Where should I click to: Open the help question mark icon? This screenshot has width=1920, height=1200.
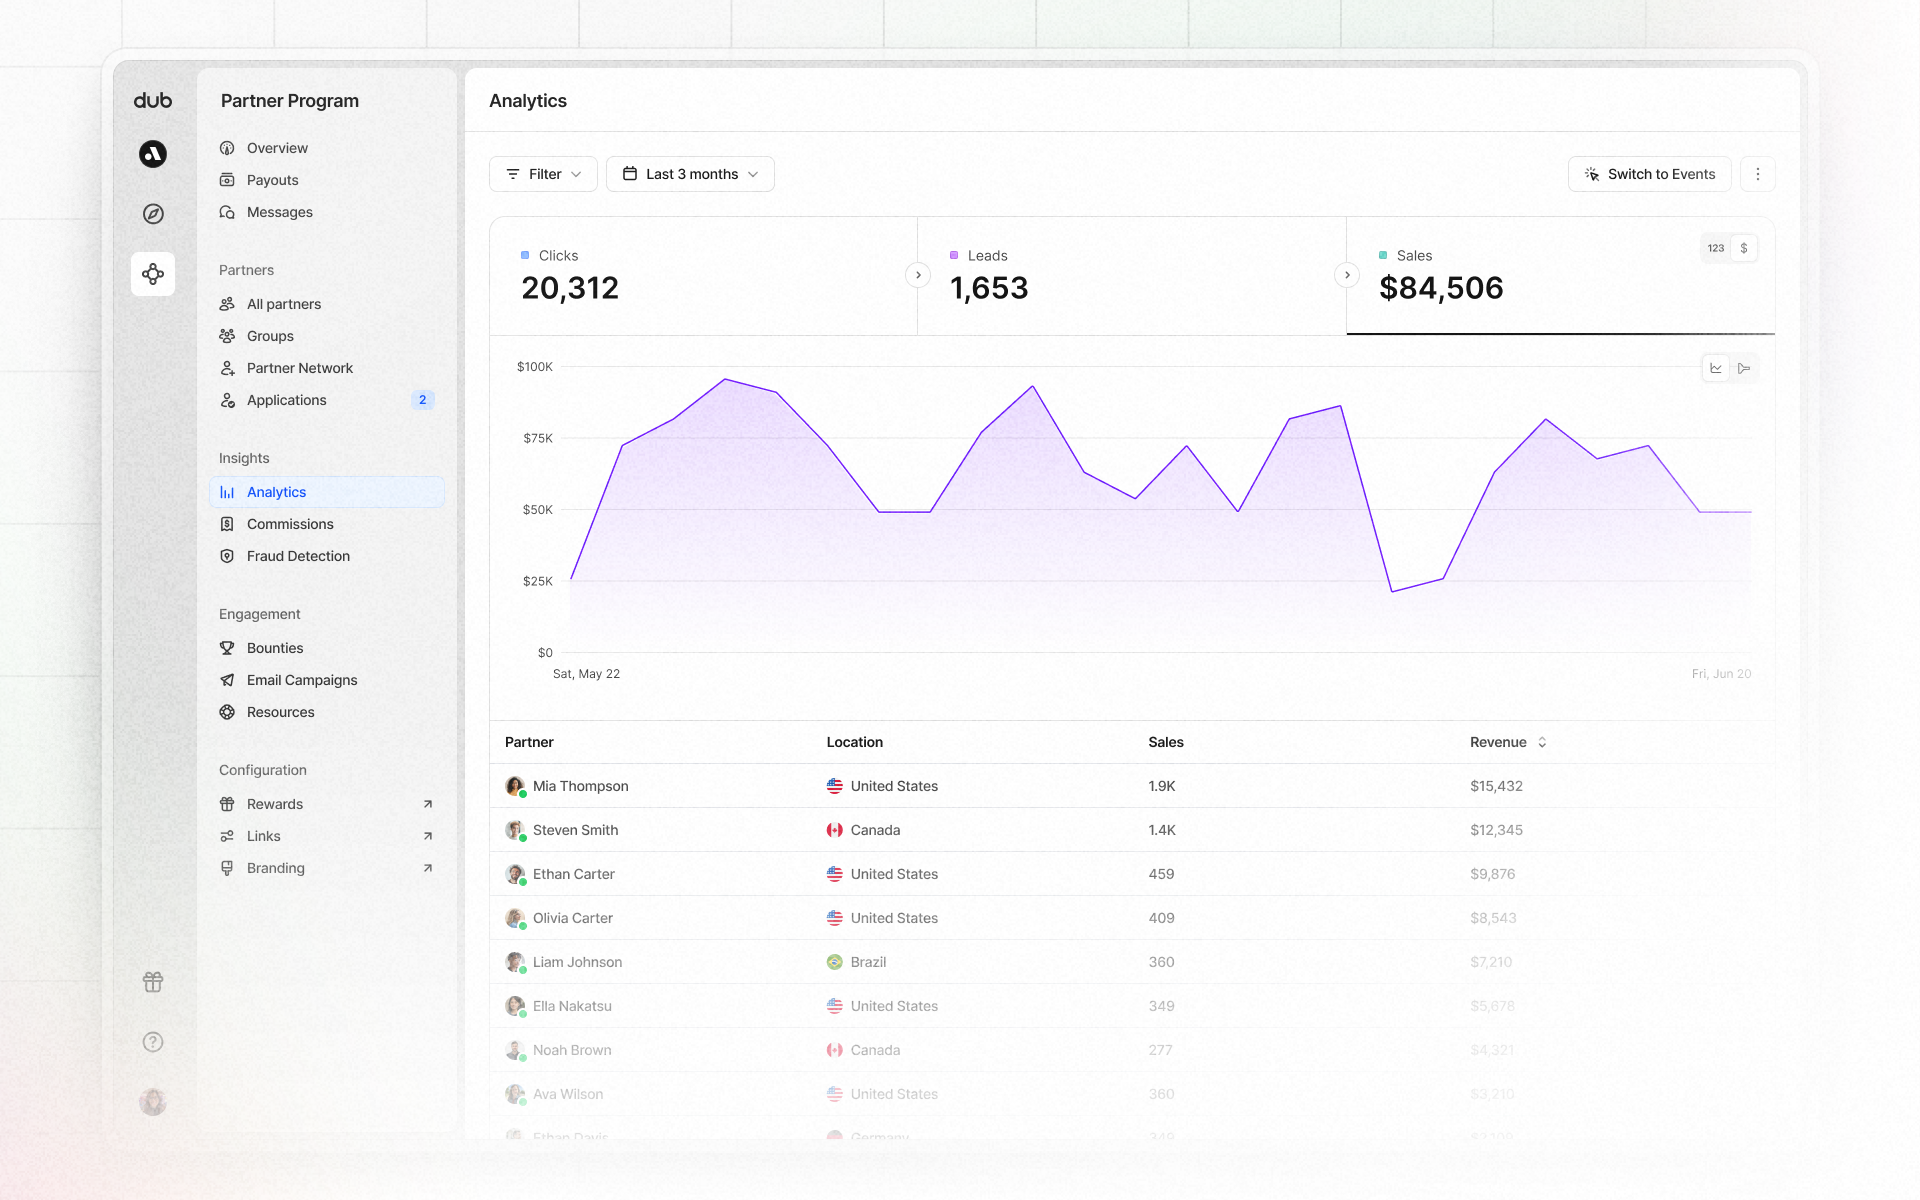(153, 1042)
